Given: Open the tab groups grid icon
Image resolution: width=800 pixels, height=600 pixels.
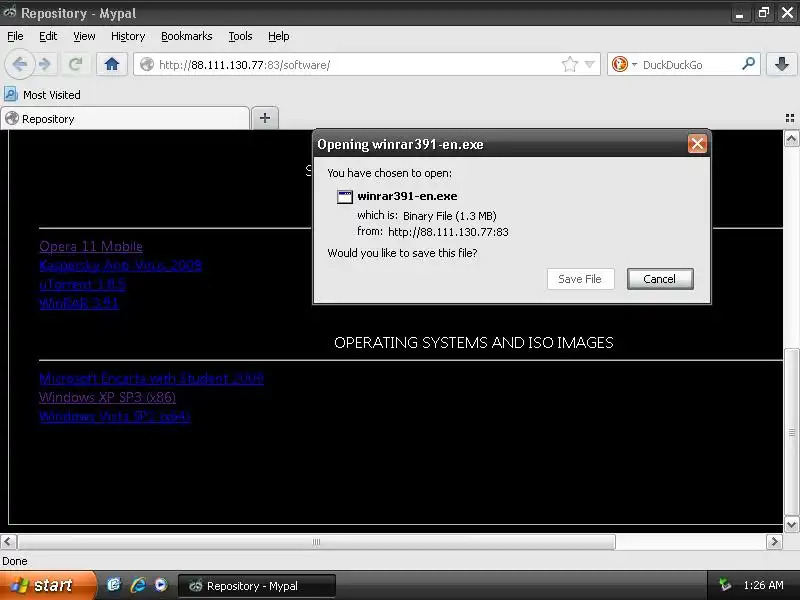Looking at the screenshot, I should click(x=790, y=118).
